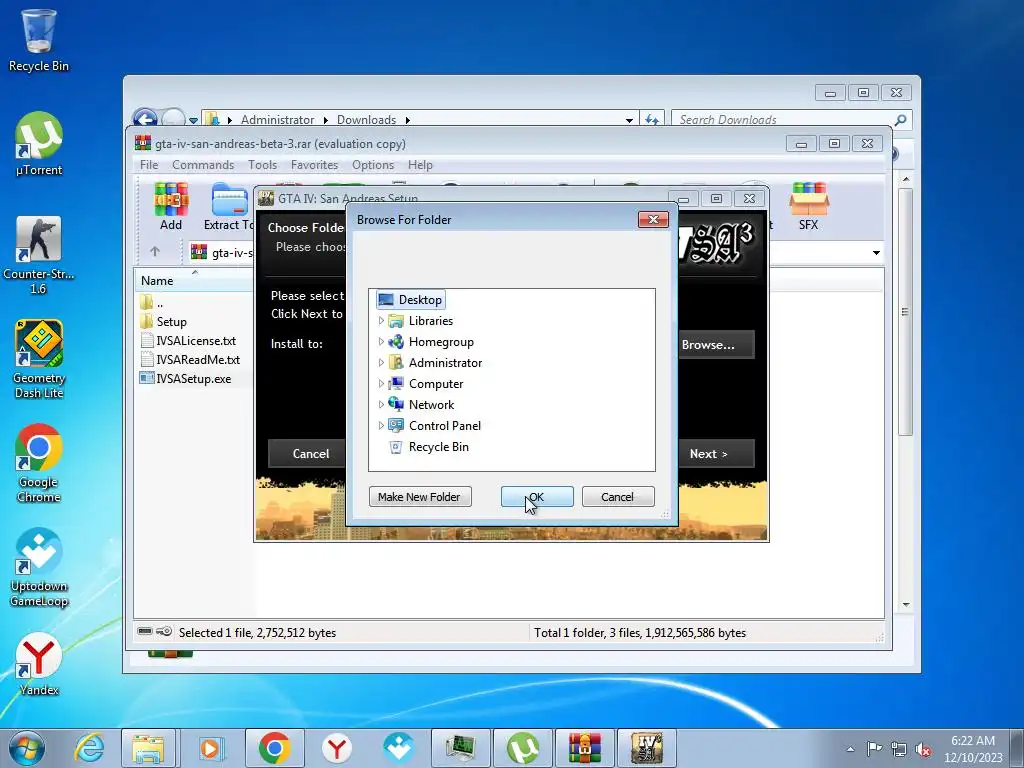Click the WinRAR Add toolbar icon
1024x768 pixels.
tap(171, 206)
